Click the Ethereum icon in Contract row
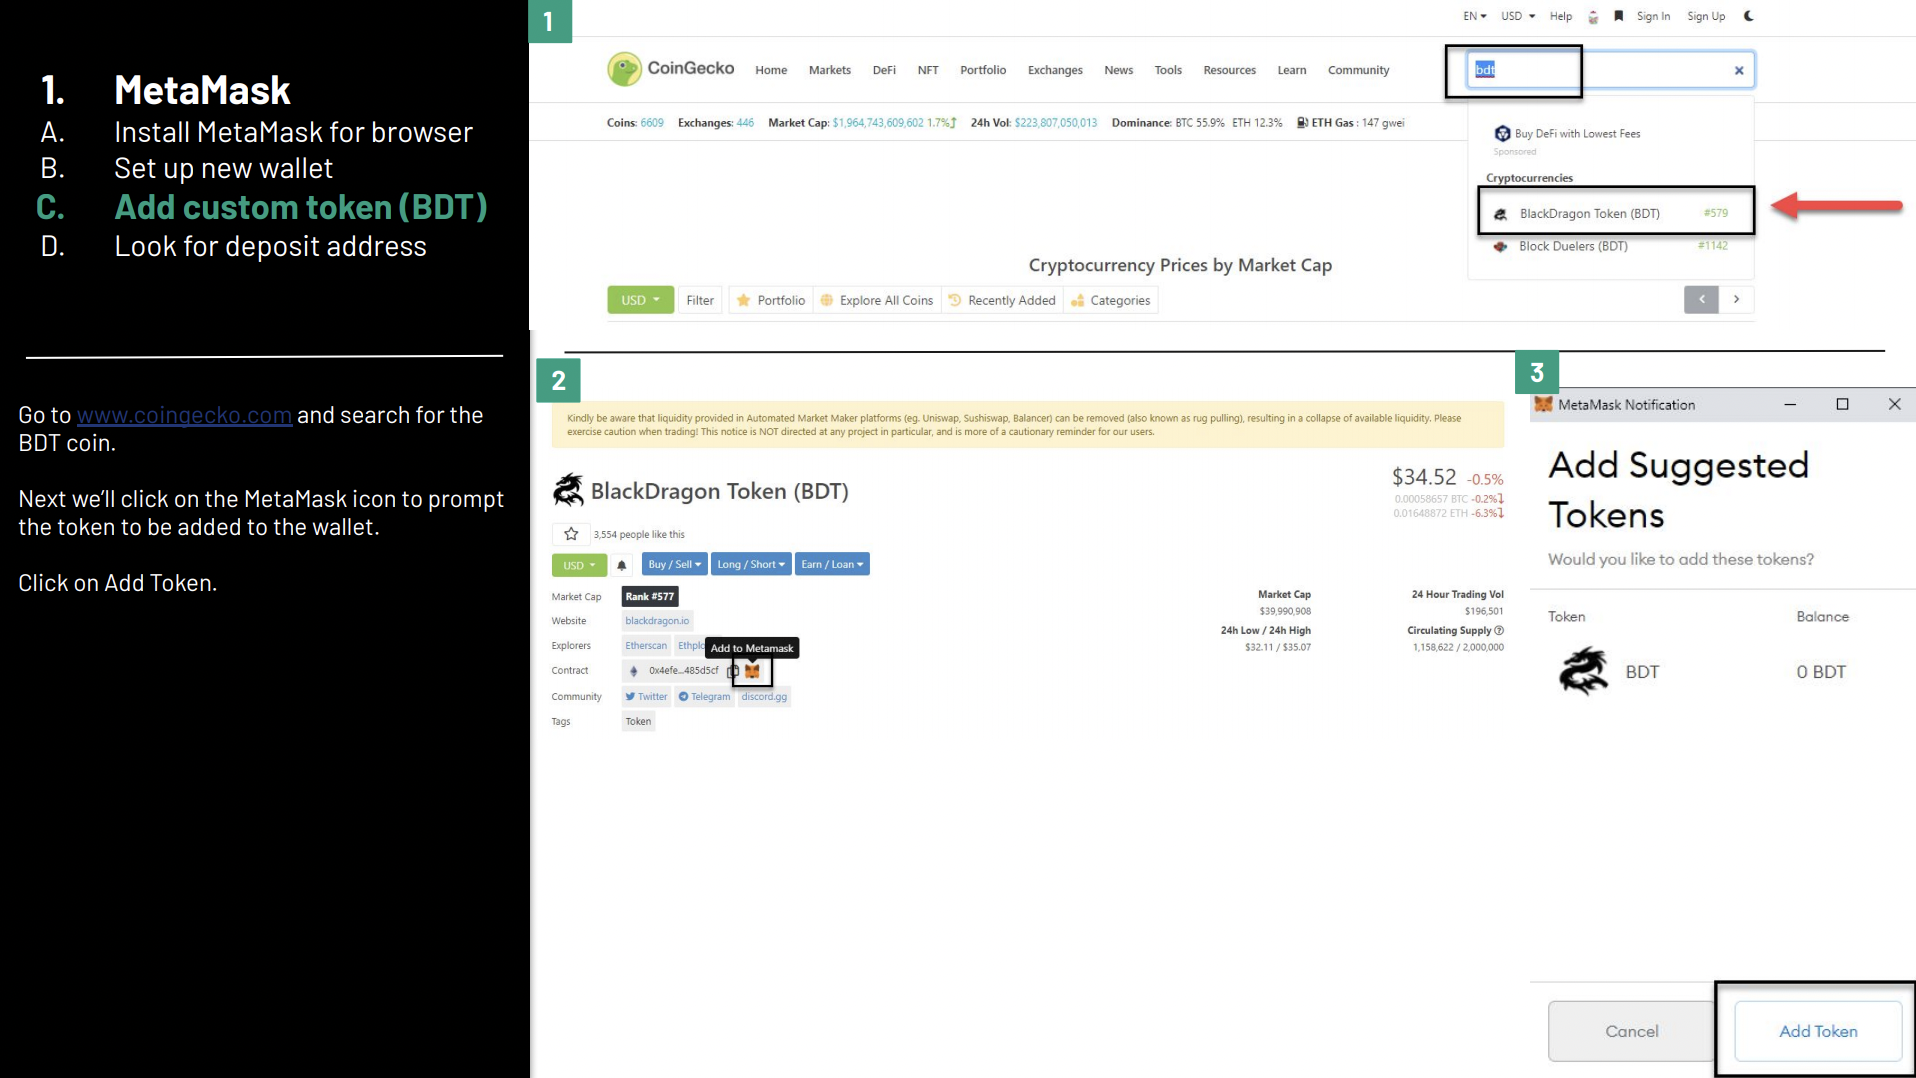Screen dimensions: 1916x1078 (x=633, y=671)
